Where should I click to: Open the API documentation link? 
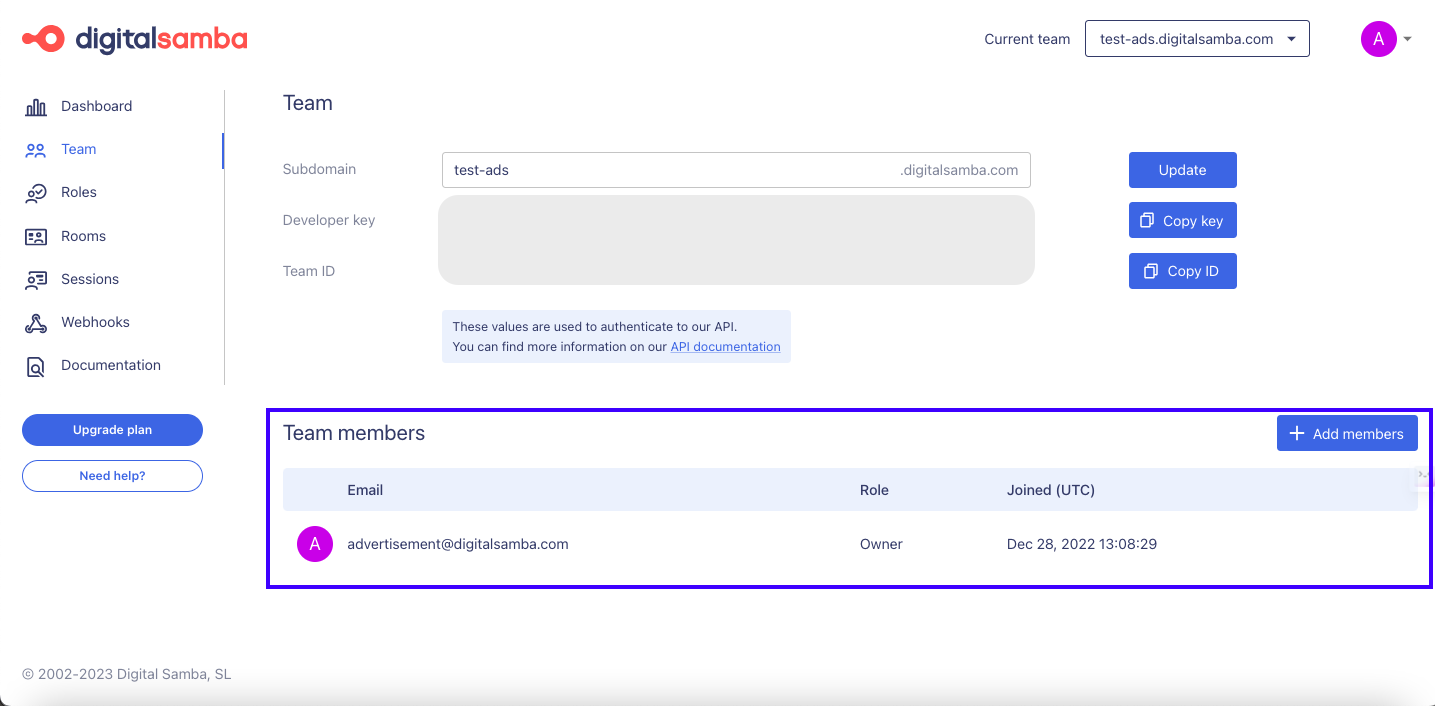pos(725,347)
